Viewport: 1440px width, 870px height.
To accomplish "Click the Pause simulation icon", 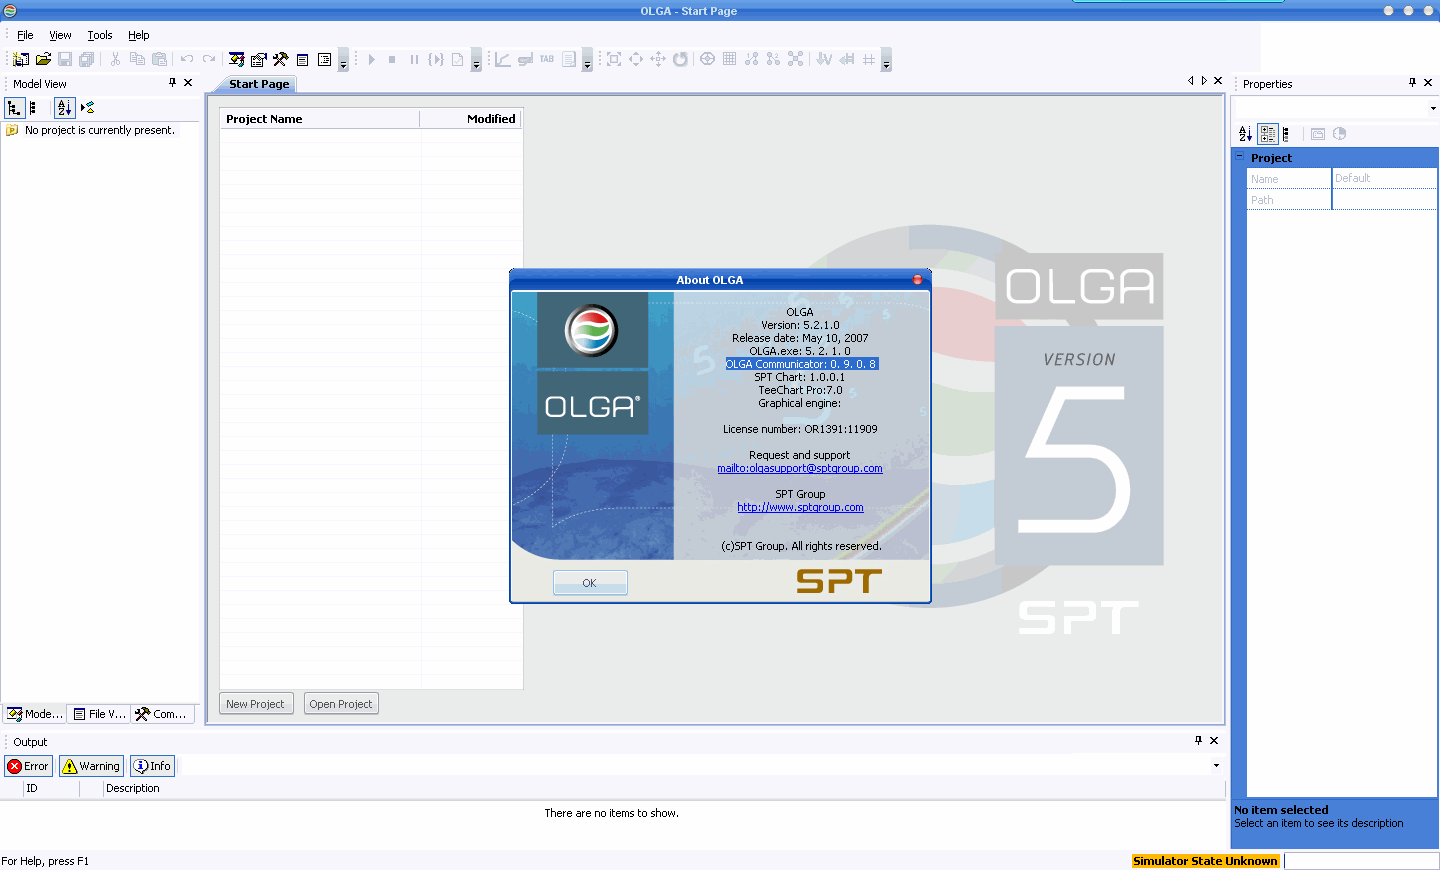I will (414, 60).
